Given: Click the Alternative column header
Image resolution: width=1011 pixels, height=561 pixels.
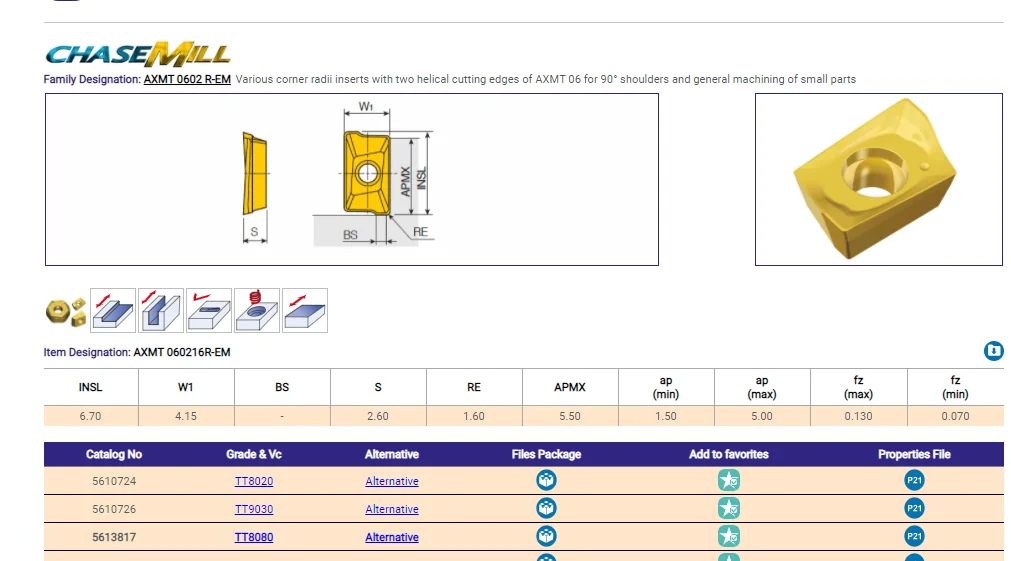Looking at the screenshot, I should tap(392, 455).
